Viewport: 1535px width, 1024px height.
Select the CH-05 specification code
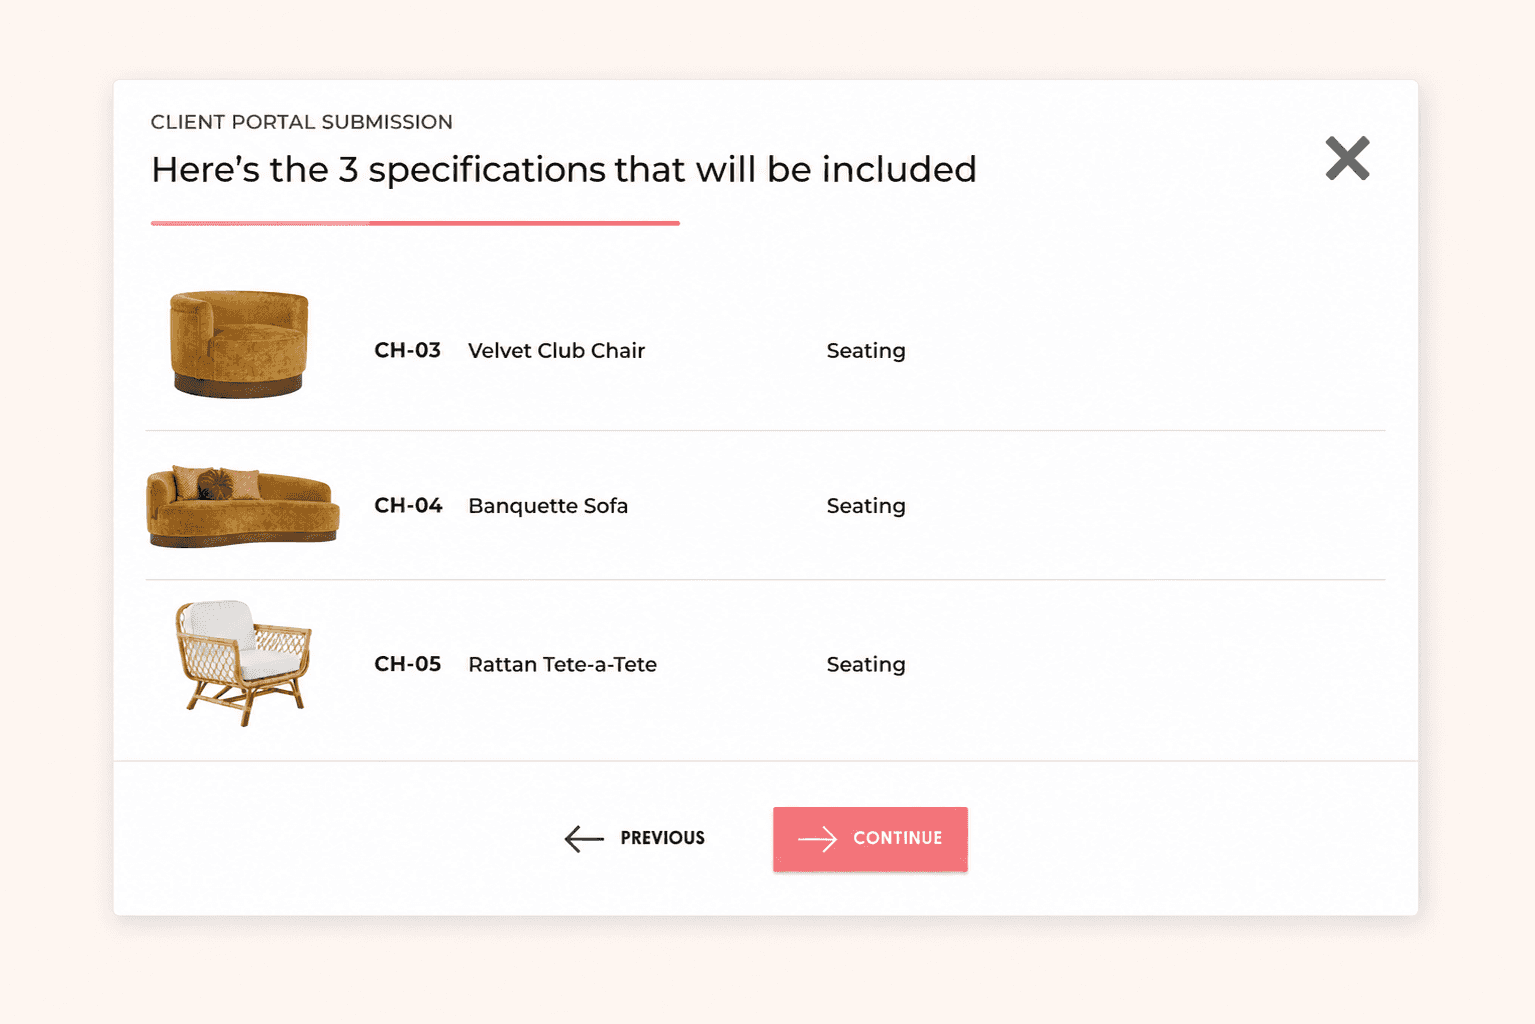coord(407,664)
